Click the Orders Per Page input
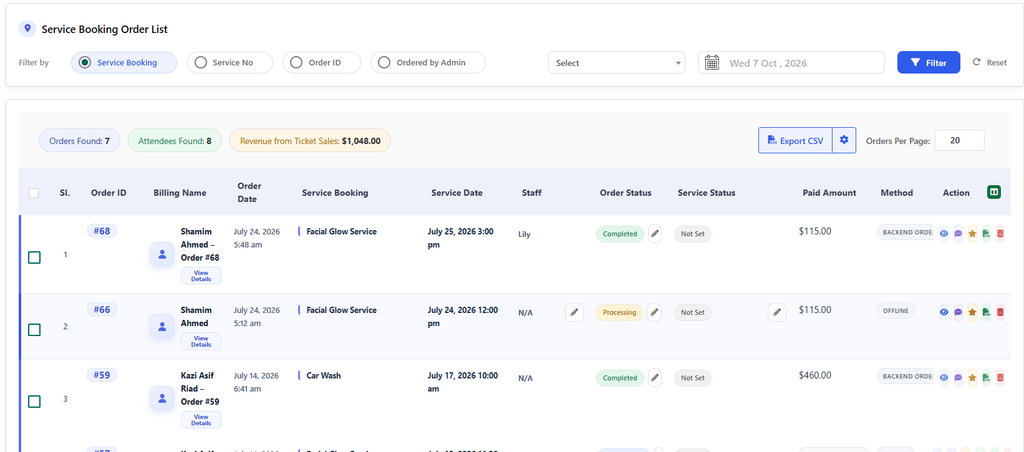 coord(959,140)
